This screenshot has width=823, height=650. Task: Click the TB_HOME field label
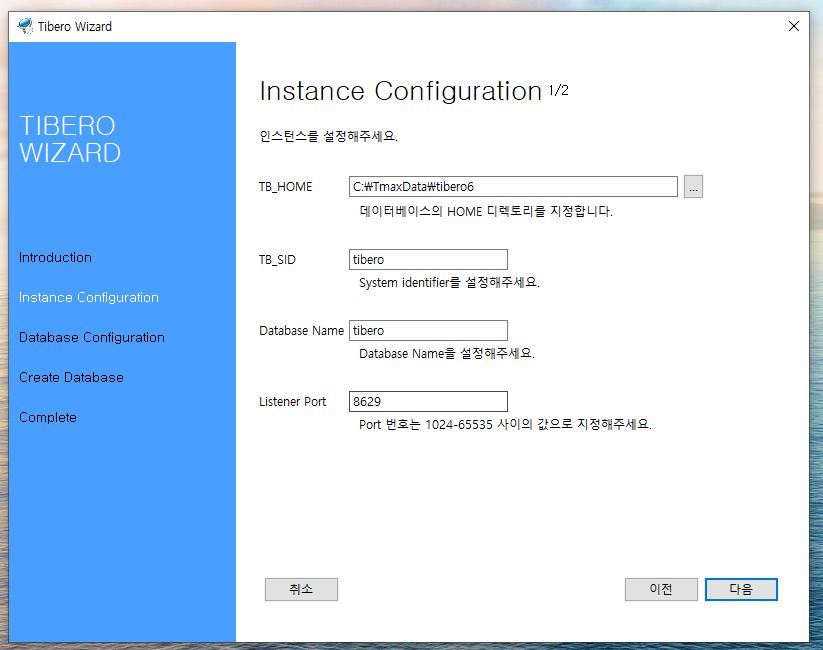click(x=286, y=187)
